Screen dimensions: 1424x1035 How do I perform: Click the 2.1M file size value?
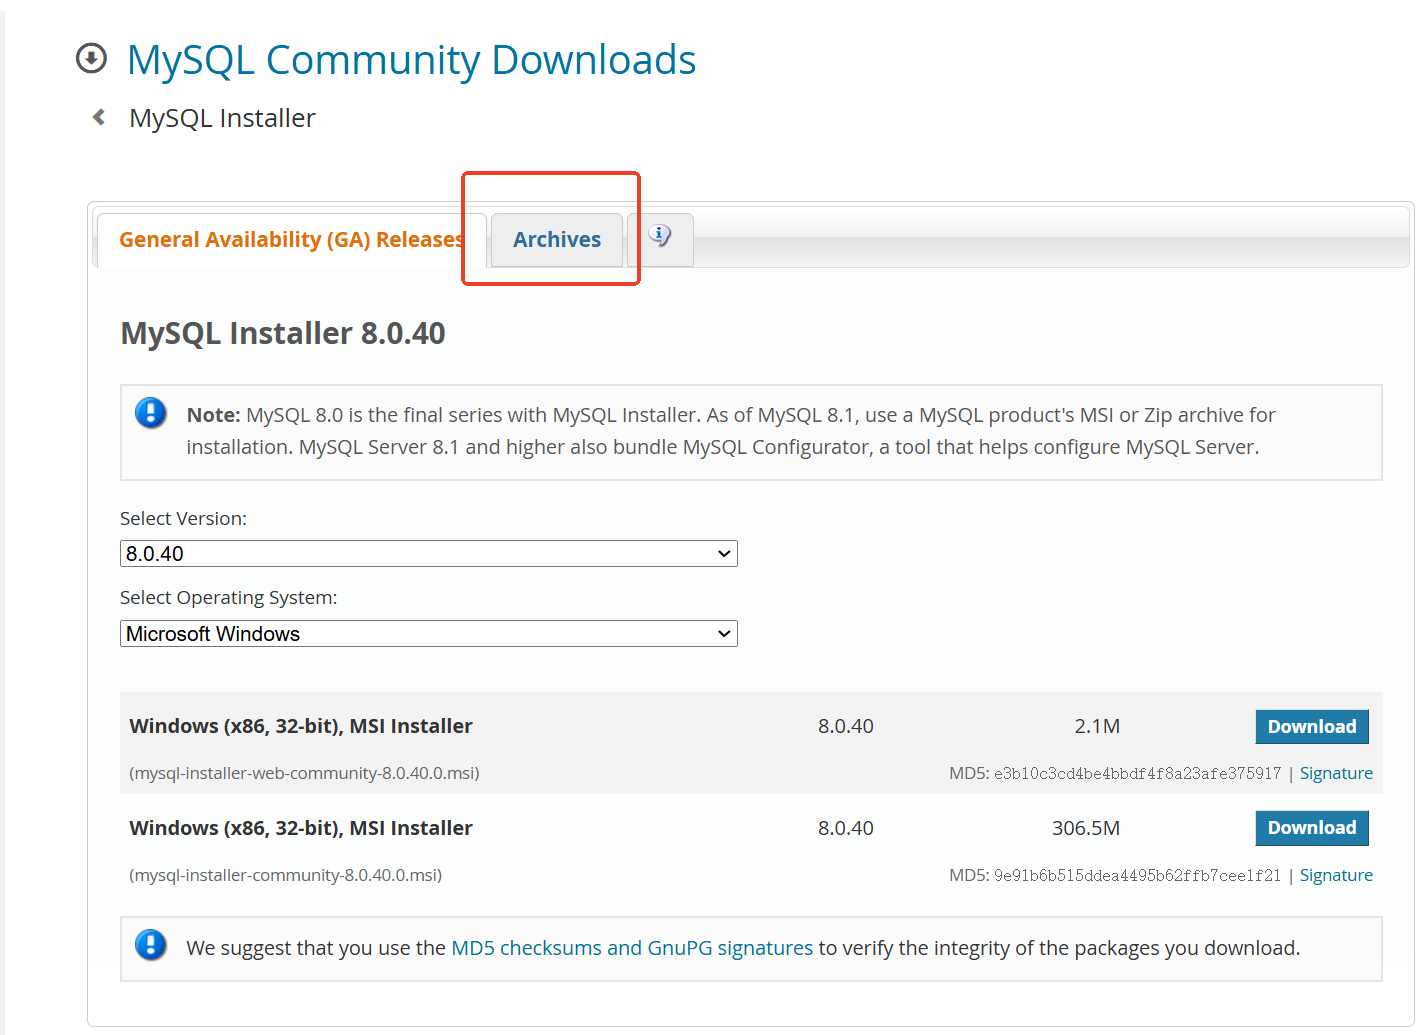(1097, 727)
